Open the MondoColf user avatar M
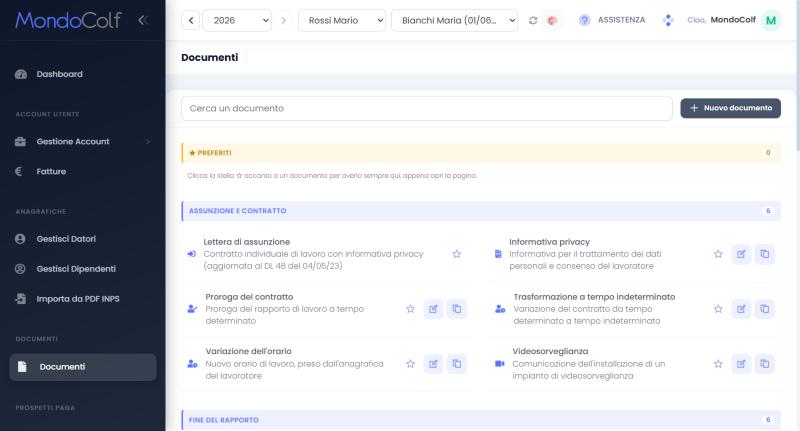The image size is (800, 431). pyautogui.click(x=771, y=20)
